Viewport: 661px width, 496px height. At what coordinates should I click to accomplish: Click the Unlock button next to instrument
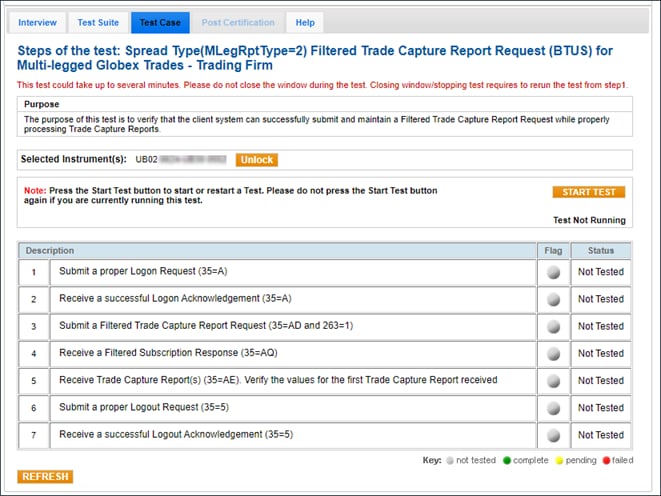click(256, 160)
